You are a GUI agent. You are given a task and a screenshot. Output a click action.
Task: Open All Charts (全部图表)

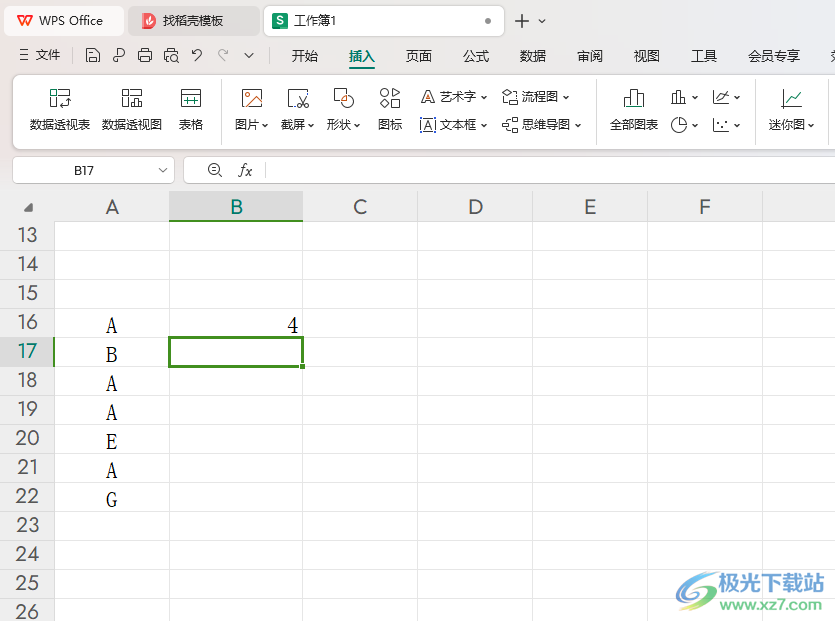tap(634, 110)
